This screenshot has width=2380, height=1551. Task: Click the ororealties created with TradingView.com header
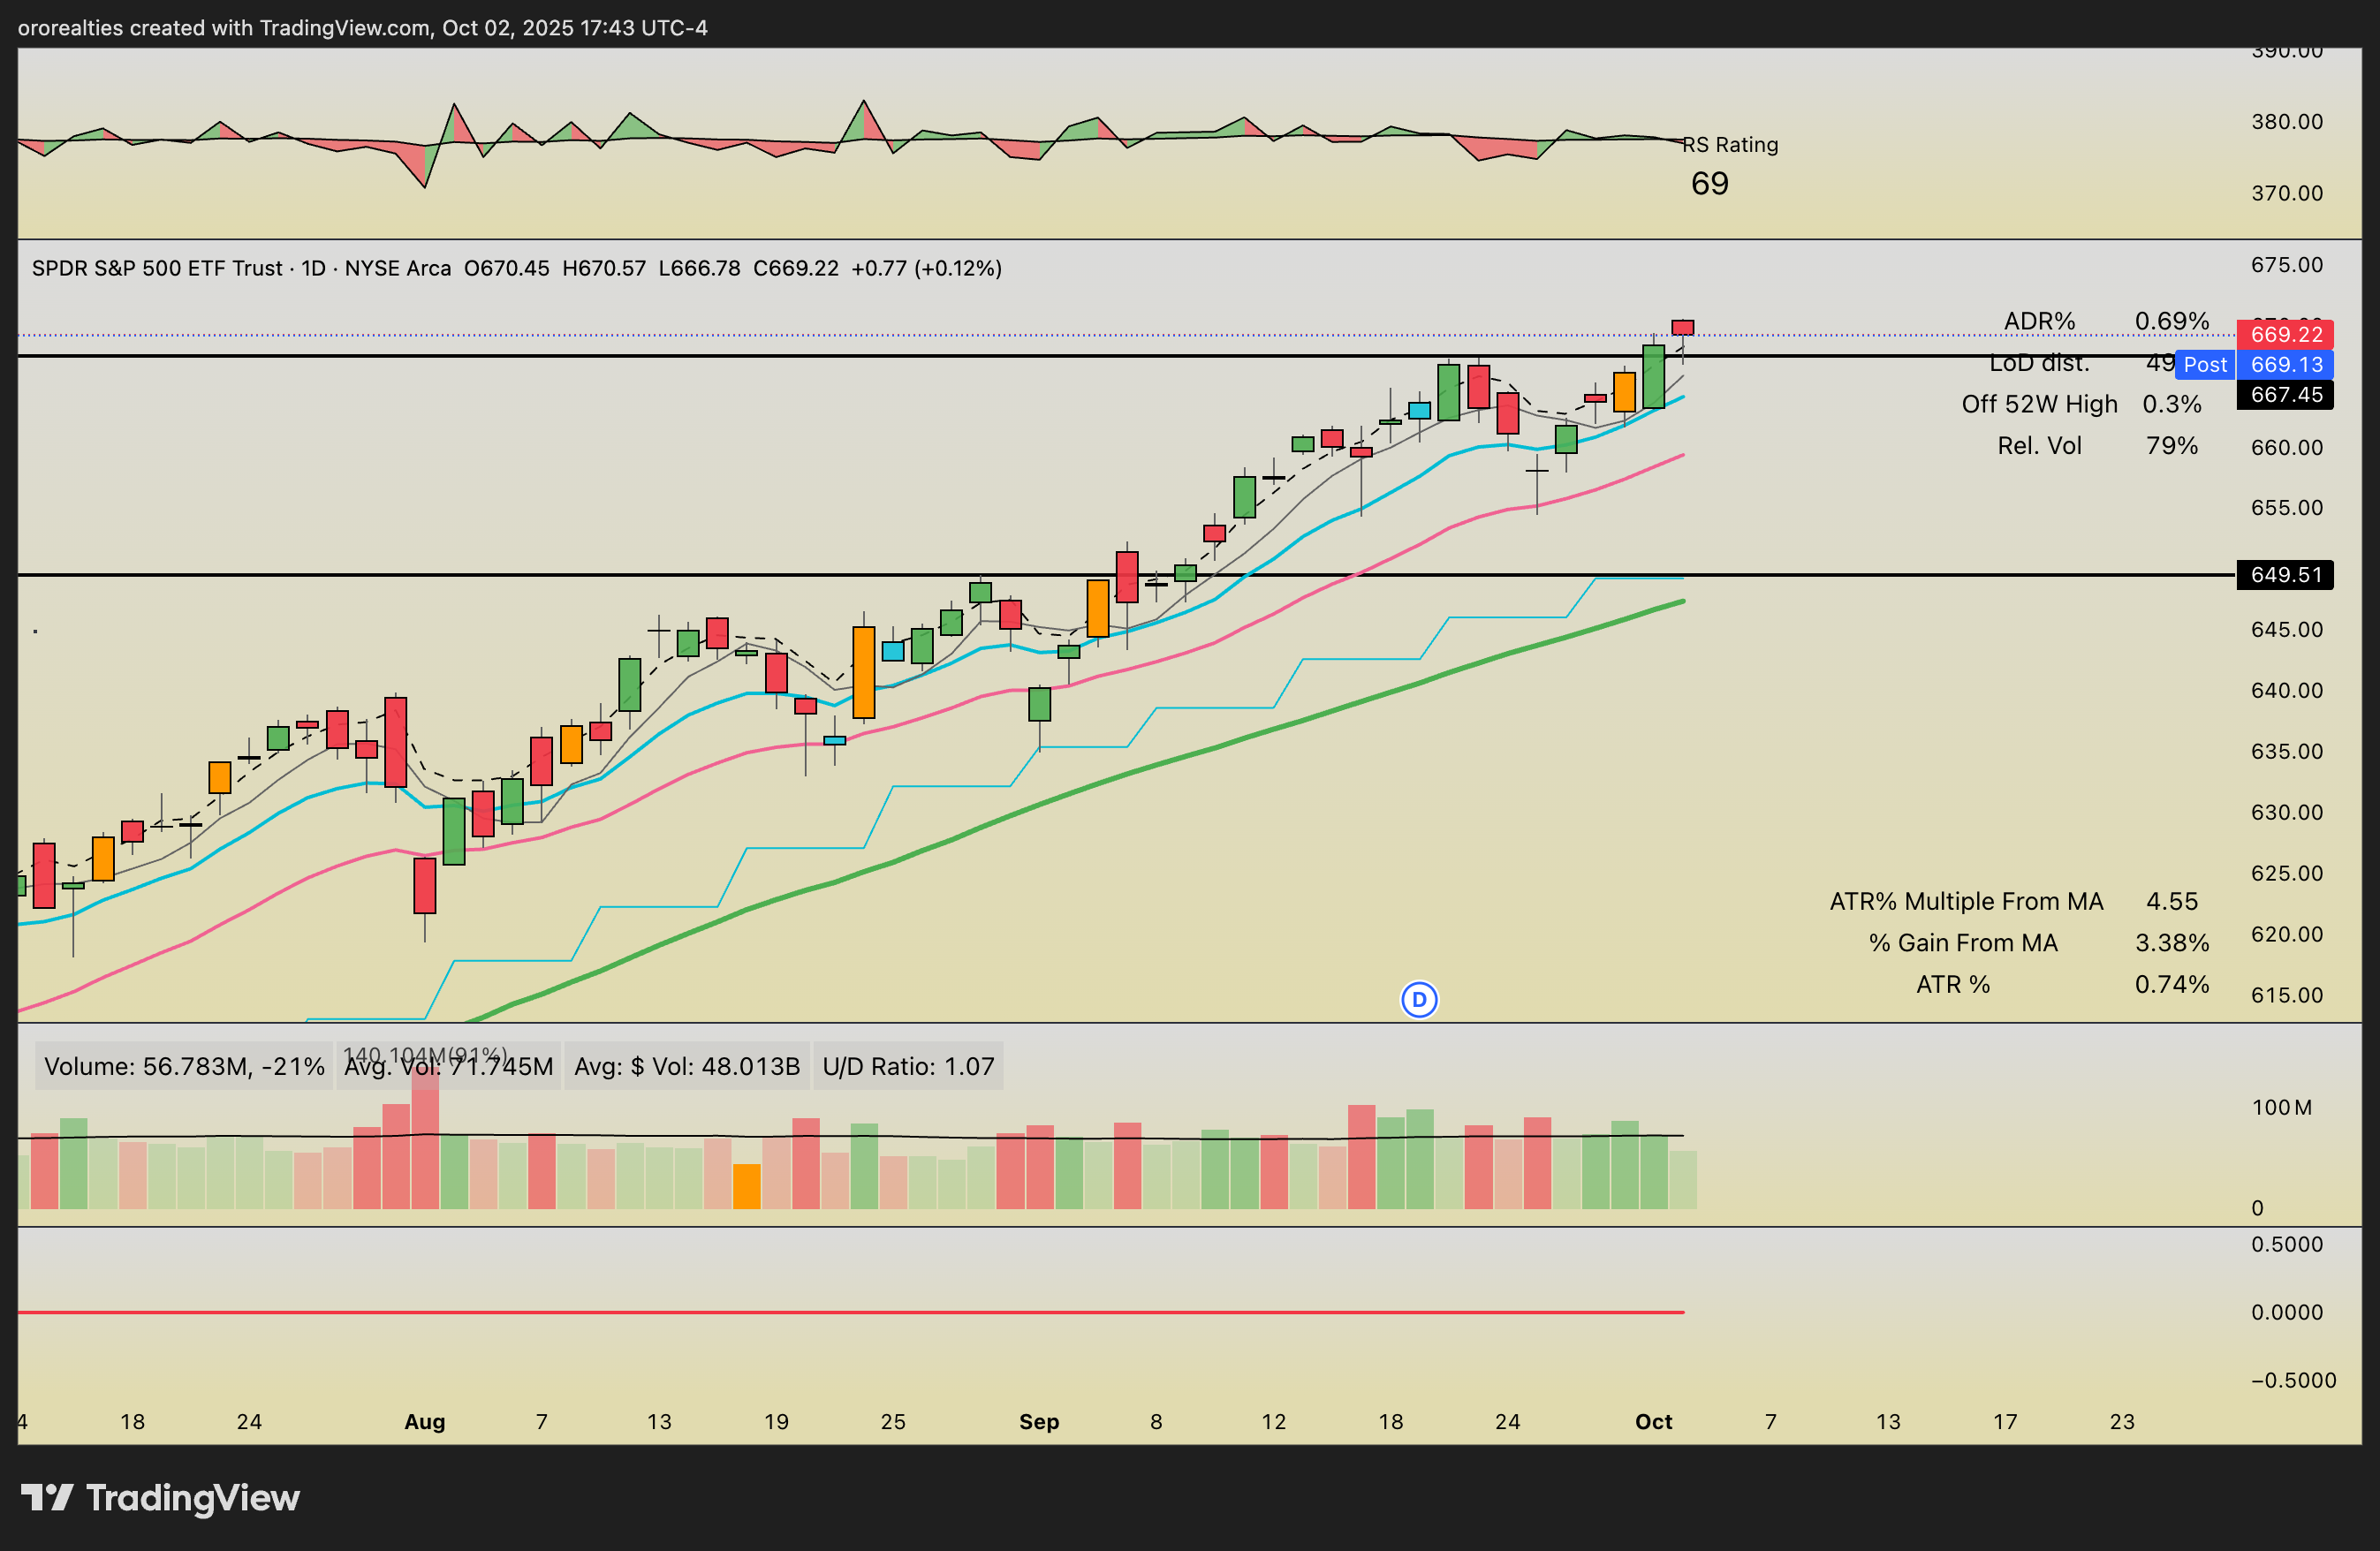(362, 28)
